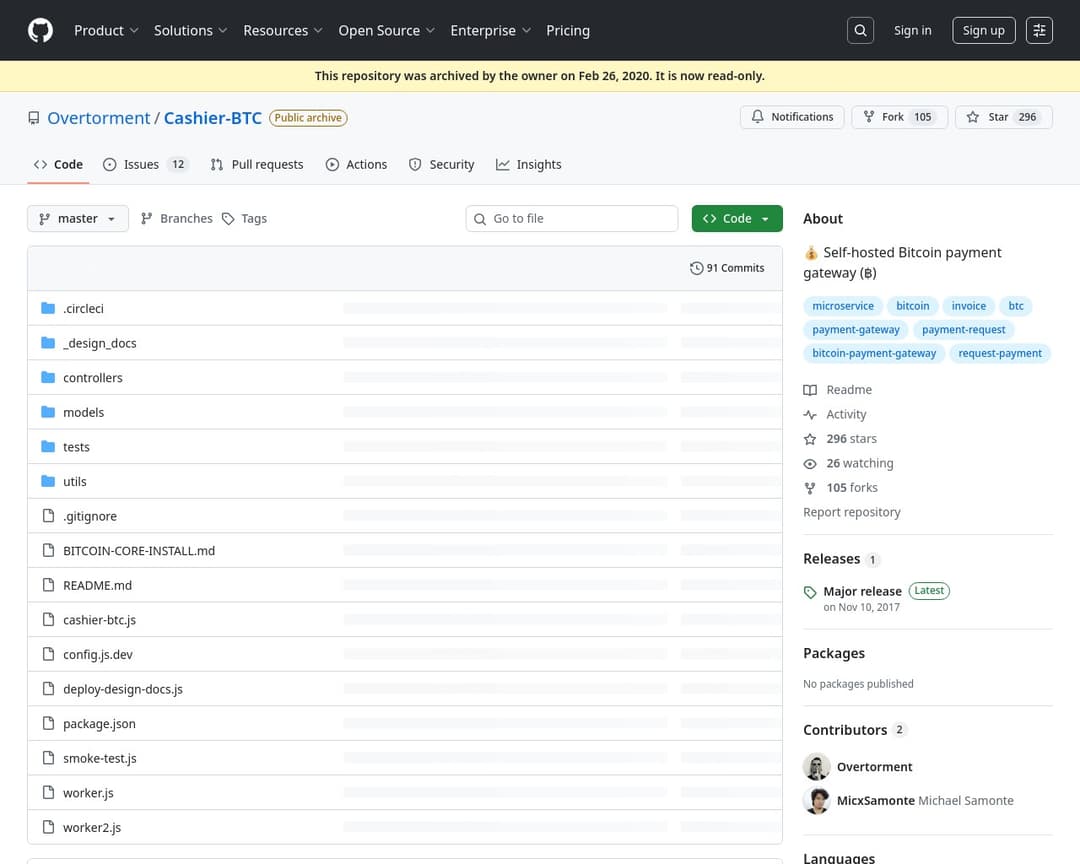
Task: Select the microservice topic tag
Action: click(x=843, y=306)
